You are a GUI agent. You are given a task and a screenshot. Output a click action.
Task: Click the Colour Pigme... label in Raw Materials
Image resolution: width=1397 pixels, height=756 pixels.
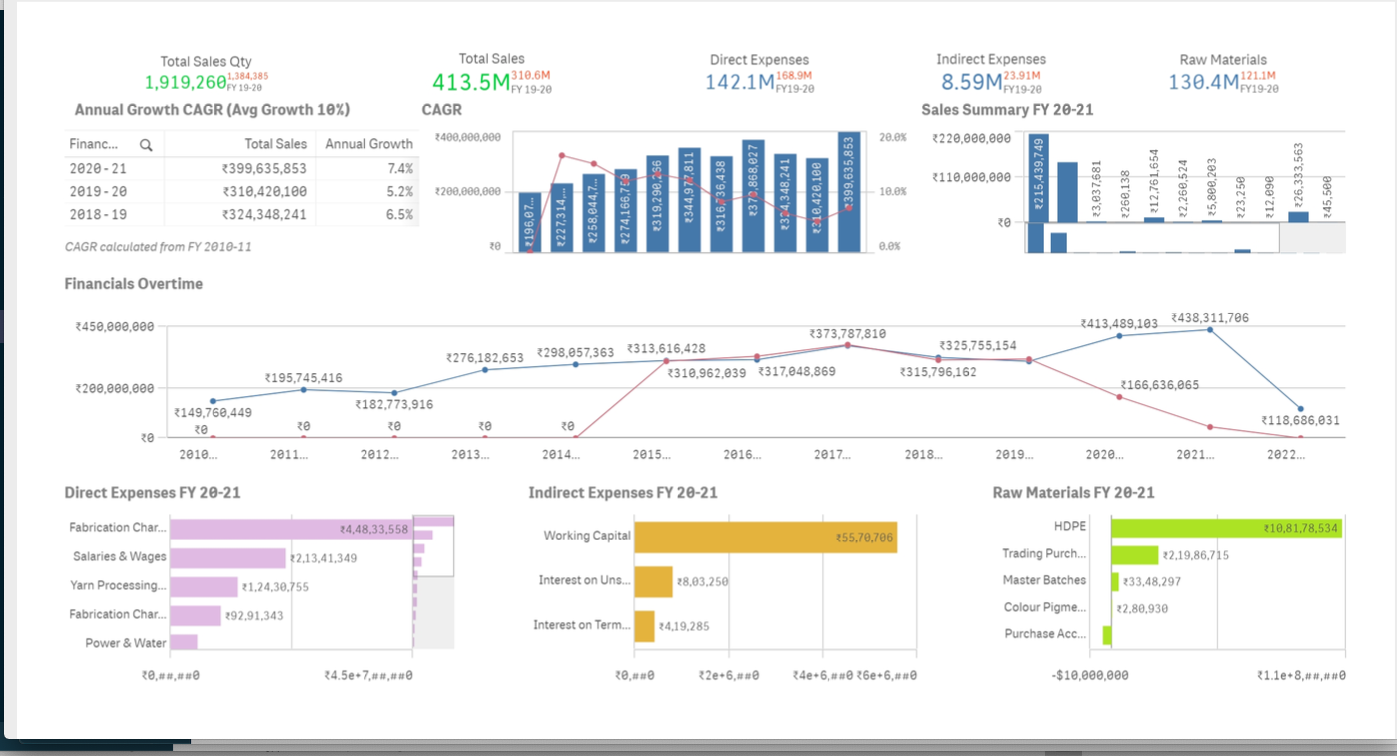click(x=1044, y=607)
